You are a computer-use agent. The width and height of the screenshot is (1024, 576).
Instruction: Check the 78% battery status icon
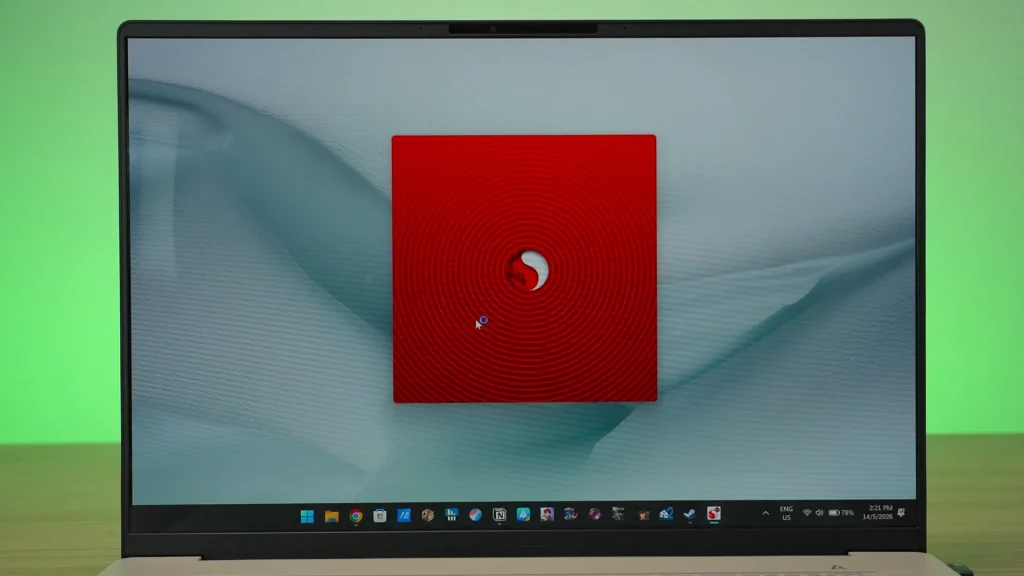coord(841,513)
